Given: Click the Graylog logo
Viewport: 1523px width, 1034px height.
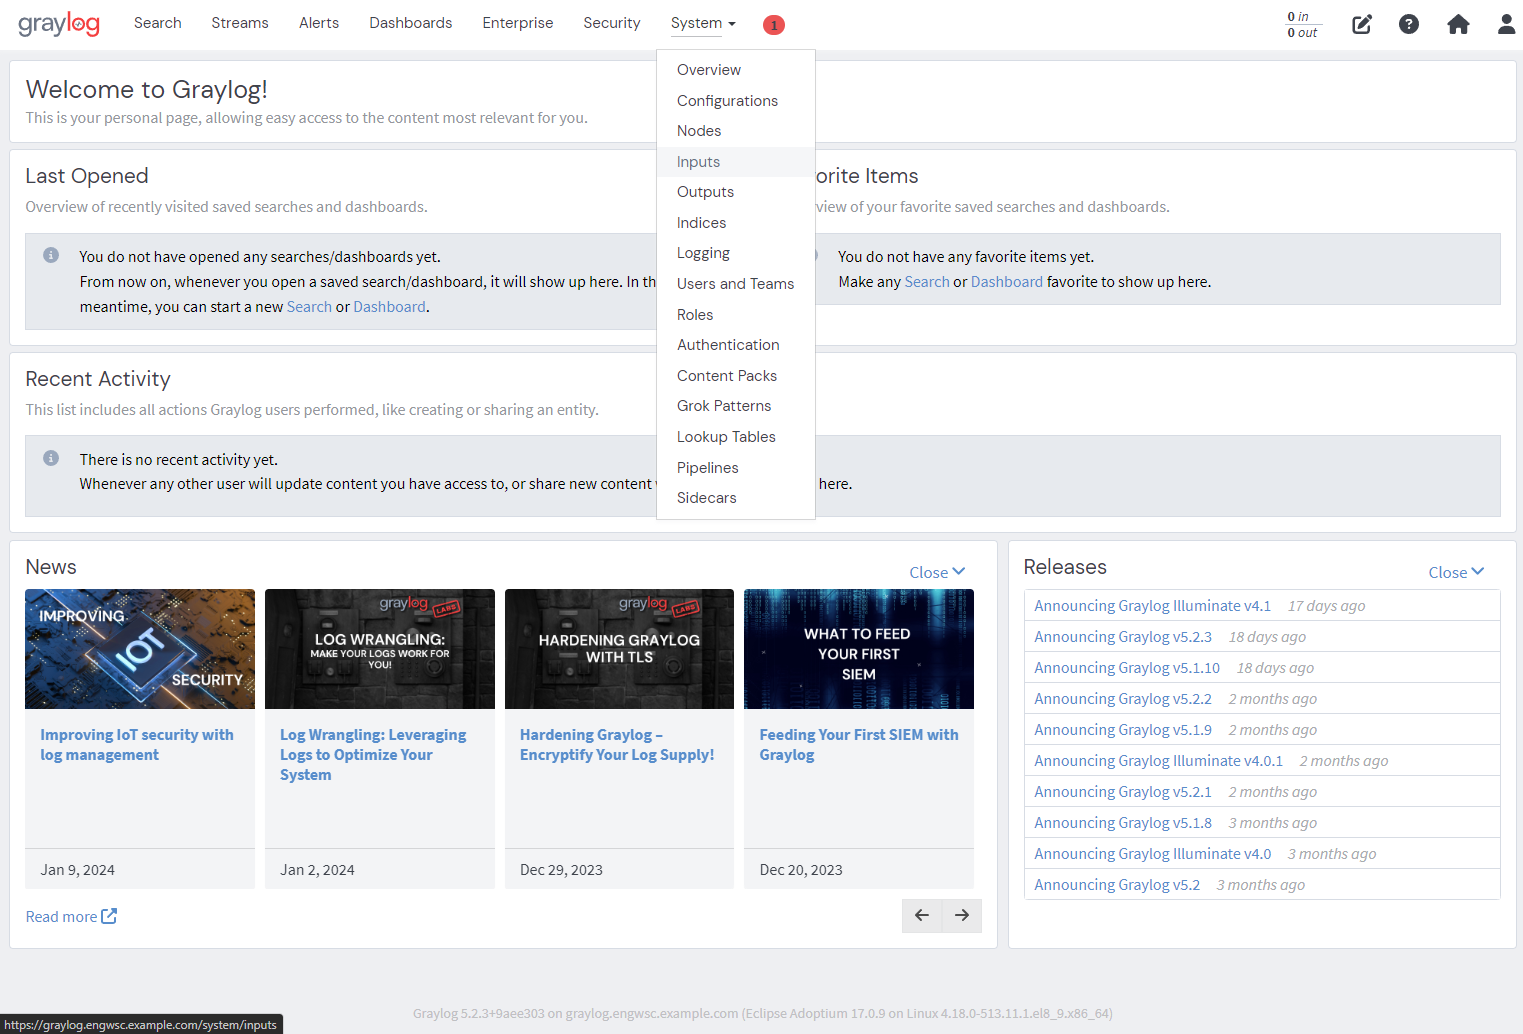Looking at the screenshot, I should [x=59, y=24].
